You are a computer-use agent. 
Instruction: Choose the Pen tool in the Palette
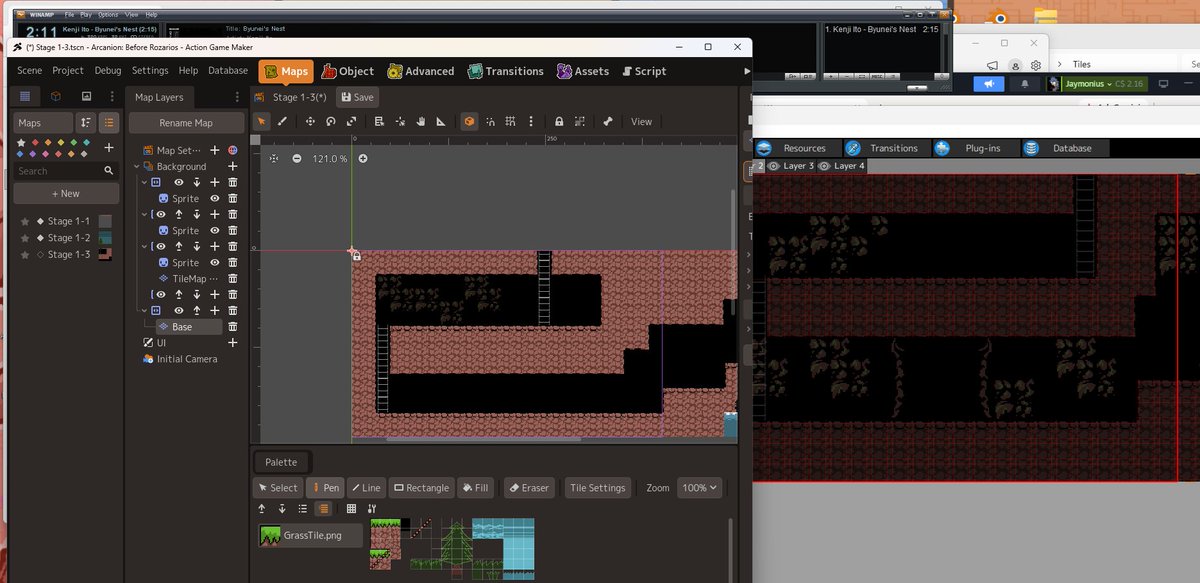tap(325, 488)
